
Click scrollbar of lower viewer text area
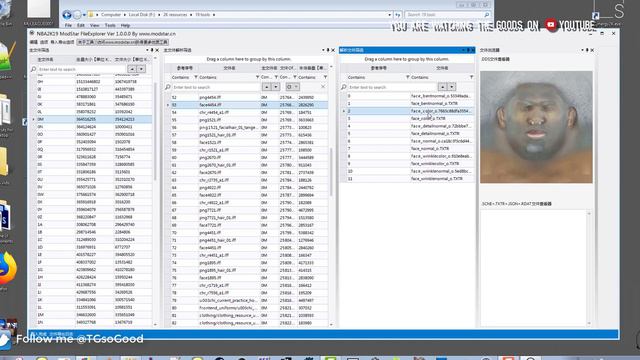click(x=589, y=268)
